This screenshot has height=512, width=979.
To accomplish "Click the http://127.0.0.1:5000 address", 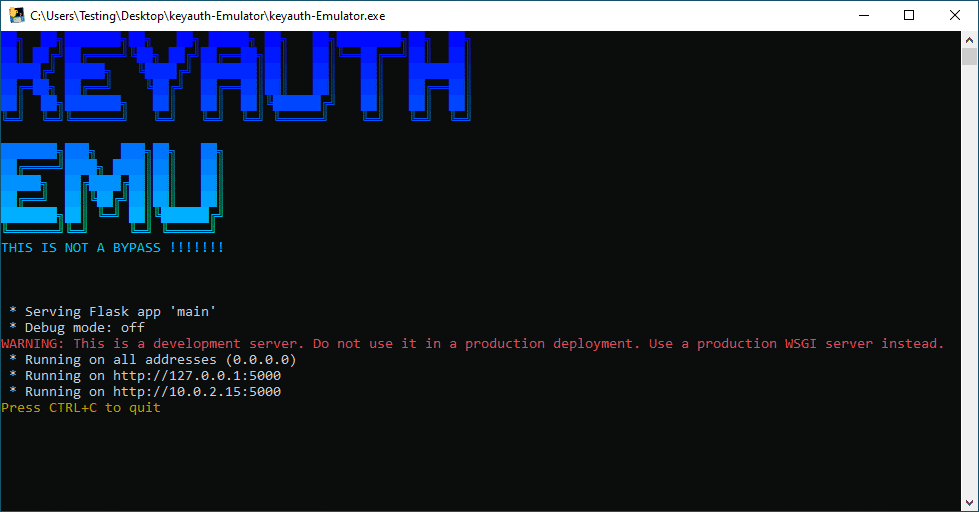I will tap(197, 376).
